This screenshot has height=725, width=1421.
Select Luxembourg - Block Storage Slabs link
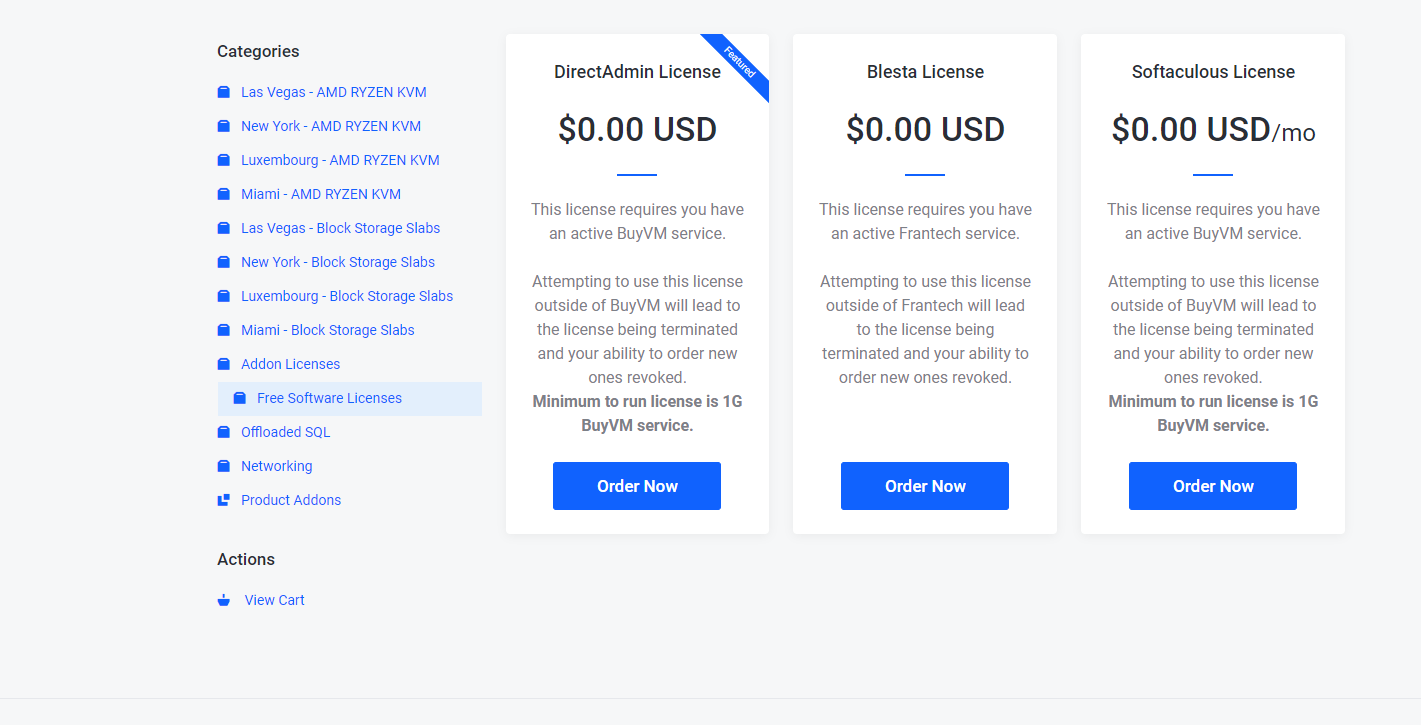tap(347, 296)
